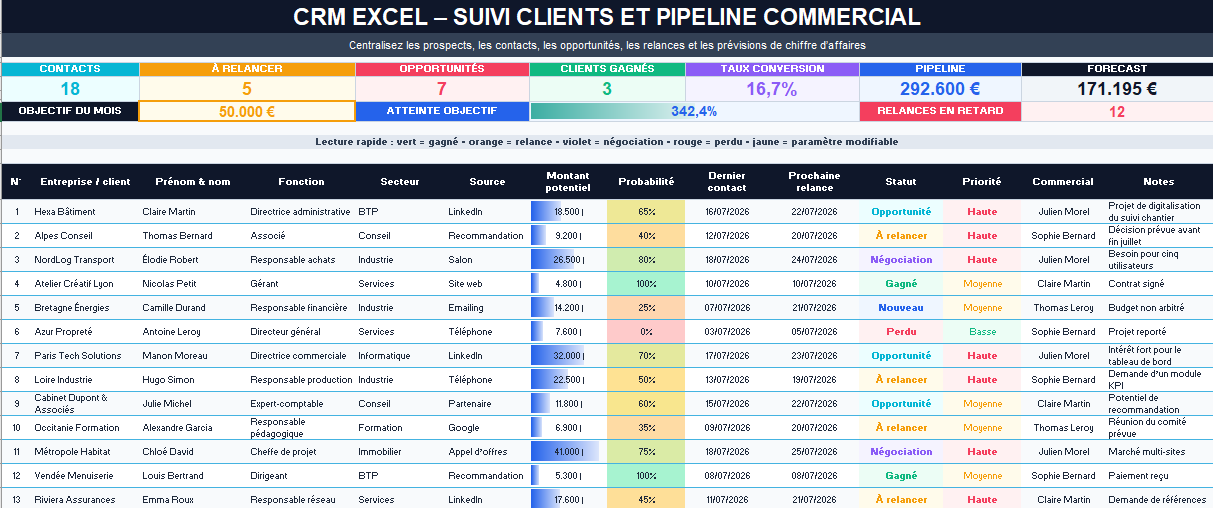Select the Hexa Bâtiment company cell
Screen dimensions: 1213x508
(85, 212)
